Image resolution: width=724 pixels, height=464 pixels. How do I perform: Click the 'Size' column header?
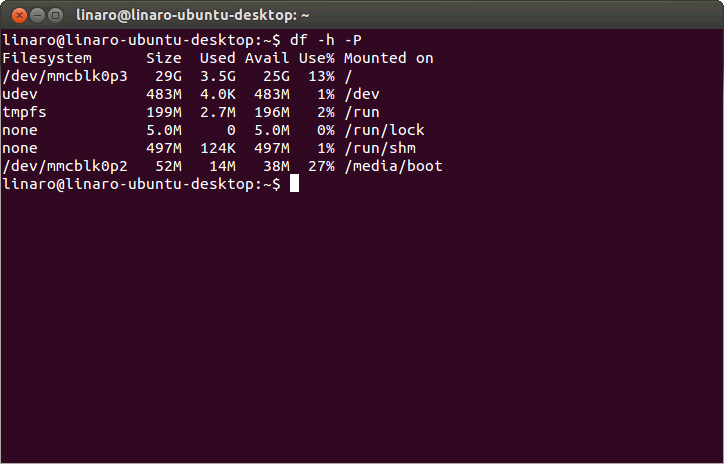[164, 58]
